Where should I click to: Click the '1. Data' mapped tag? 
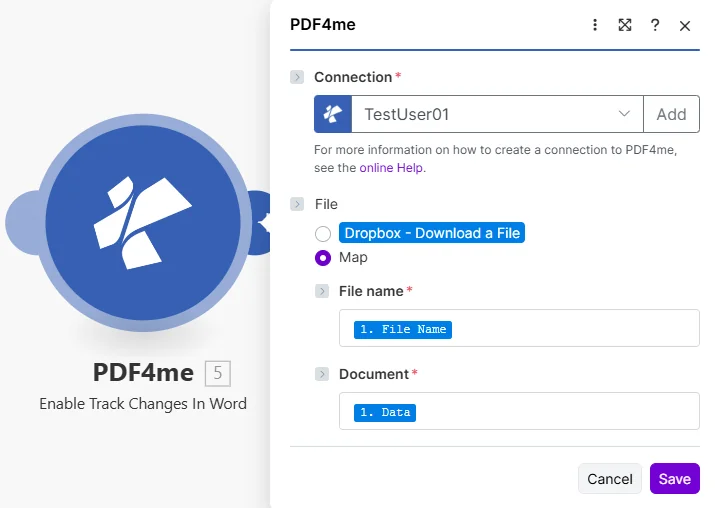pos(385,412)
